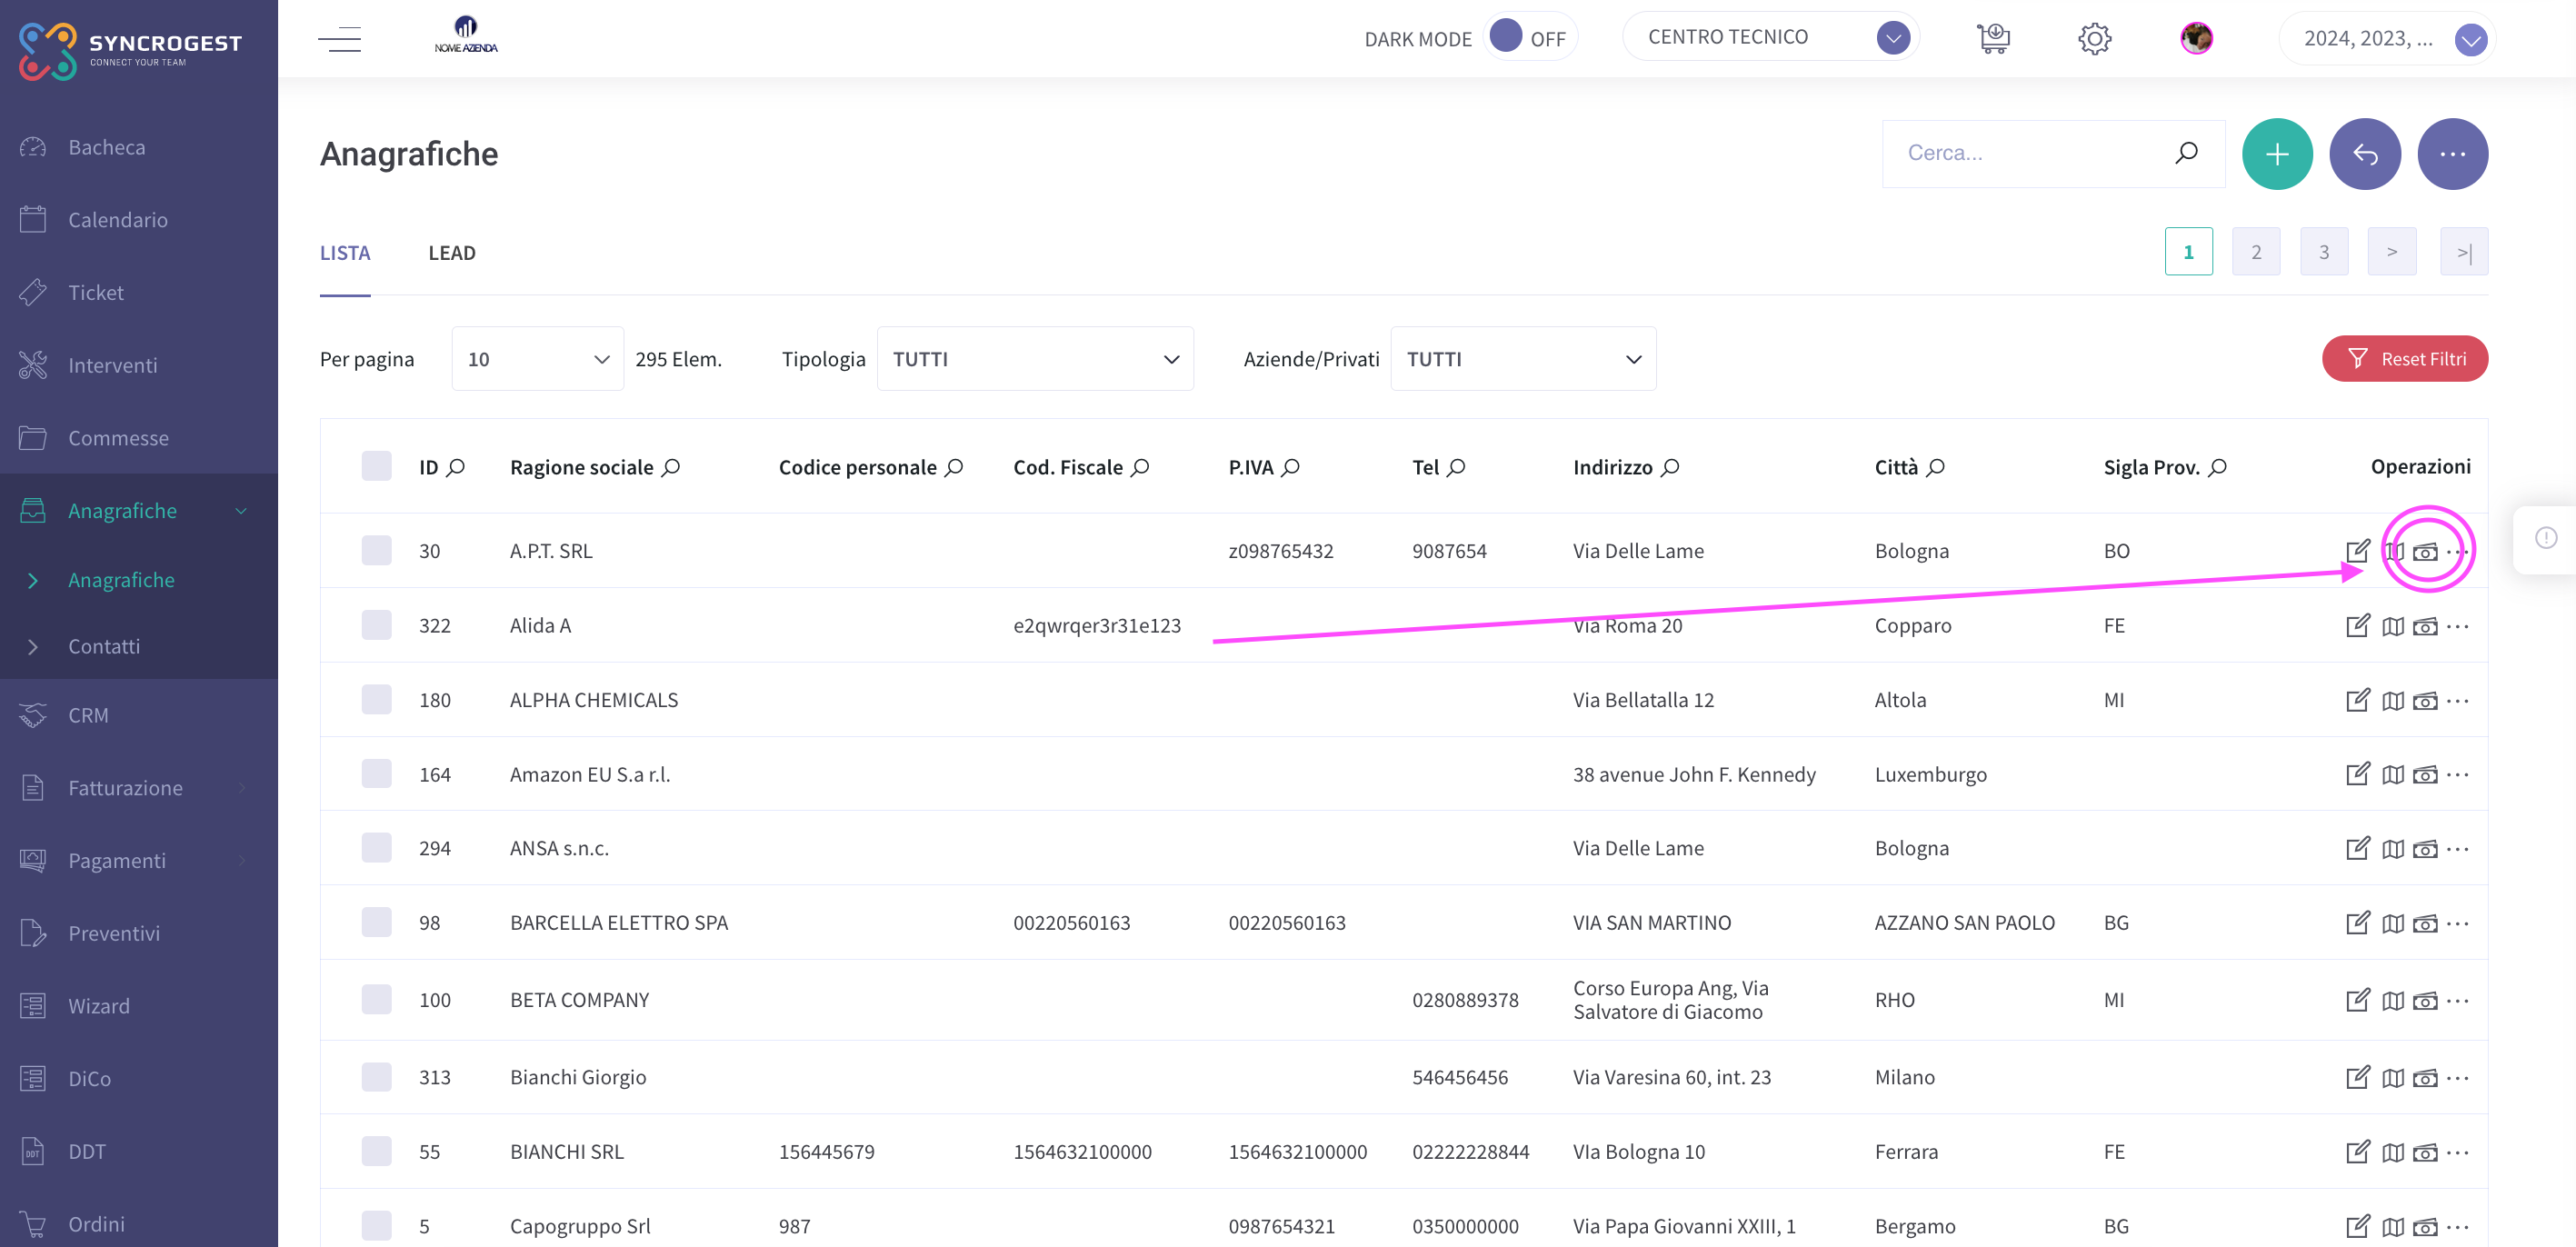Click the user avatar in the header
This screenshot has height=1247, width=2576.
click(2196, 39)
